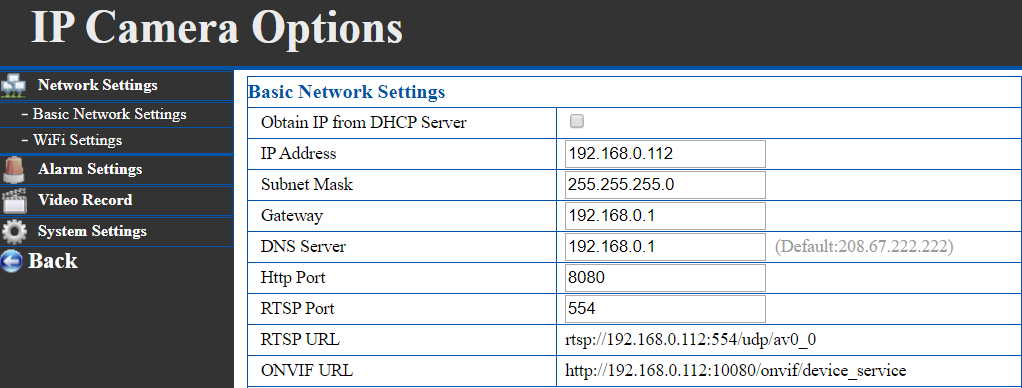Click the Subnet Mask row label
This screenshot has width=1022, height=388.
point(306,185)
